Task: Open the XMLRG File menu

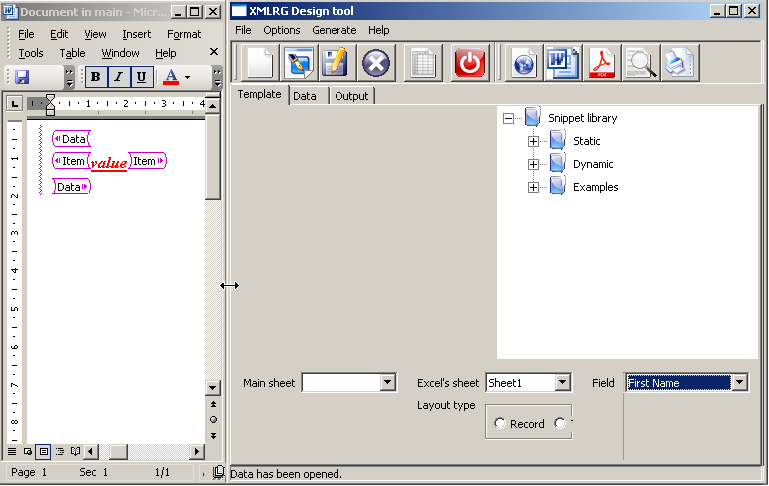Action: (243, 30)
